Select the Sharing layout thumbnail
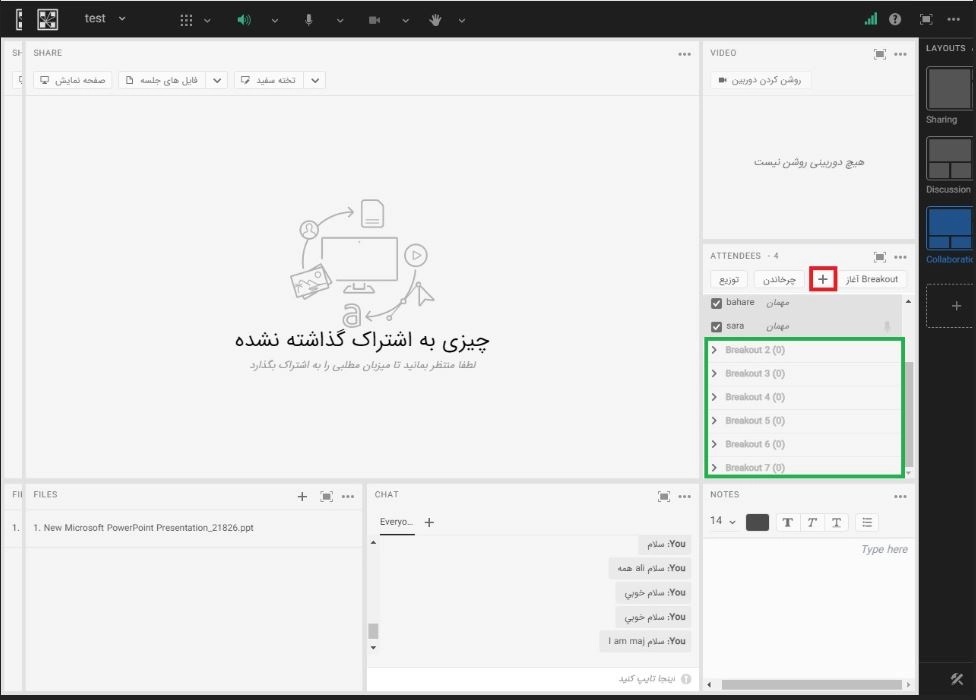This screenshot has height=700, width=976. click(949, 88)
